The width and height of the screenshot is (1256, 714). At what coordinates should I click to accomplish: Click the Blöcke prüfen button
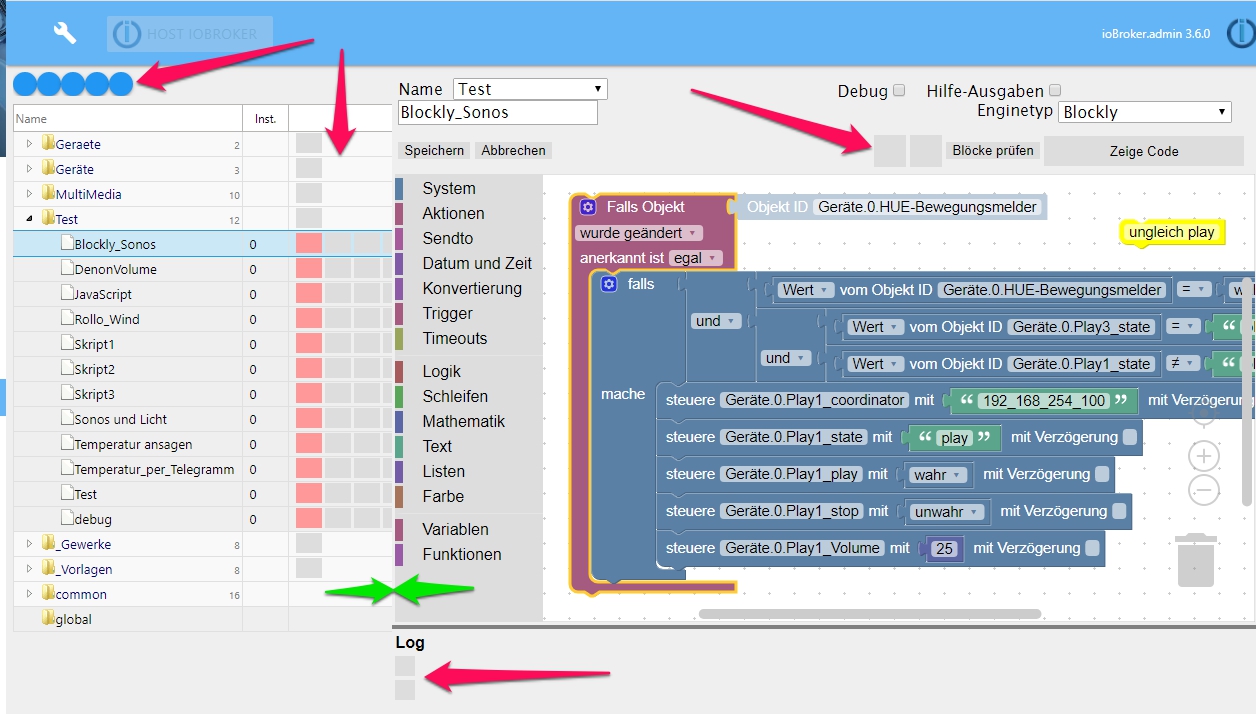coord(993,151)
